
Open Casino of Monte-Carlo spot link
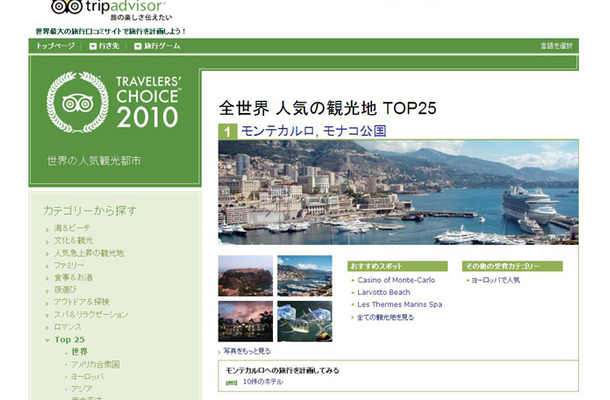(x=396, y=280)
